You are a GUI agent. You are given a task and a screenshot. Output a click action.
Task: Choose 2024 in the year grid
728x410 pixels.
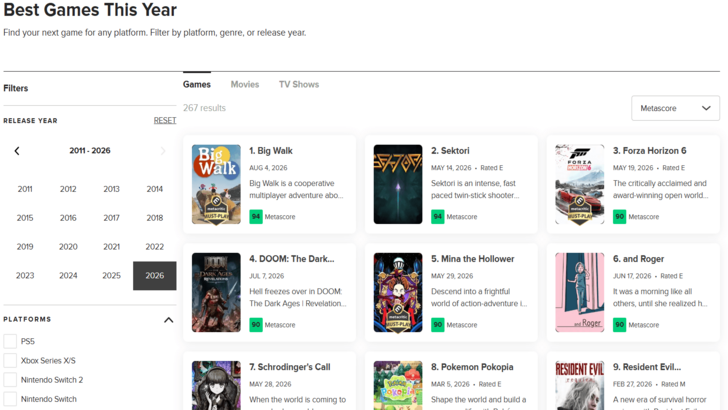[68, 275]
